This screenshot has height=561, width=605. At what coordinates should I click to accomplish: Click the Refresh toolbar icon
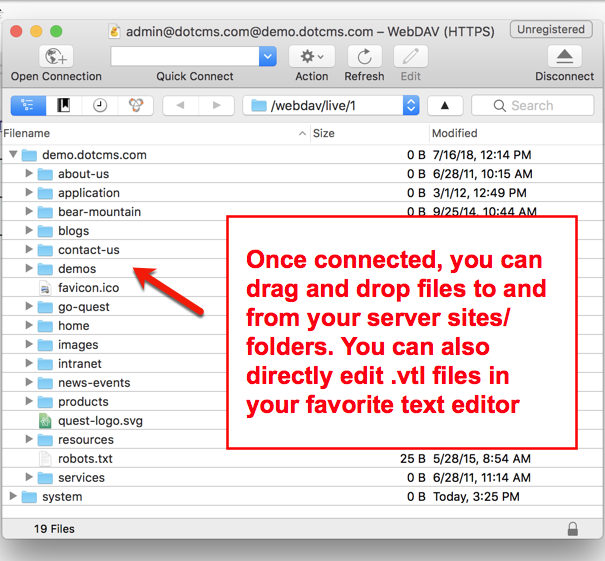(364, 57)
